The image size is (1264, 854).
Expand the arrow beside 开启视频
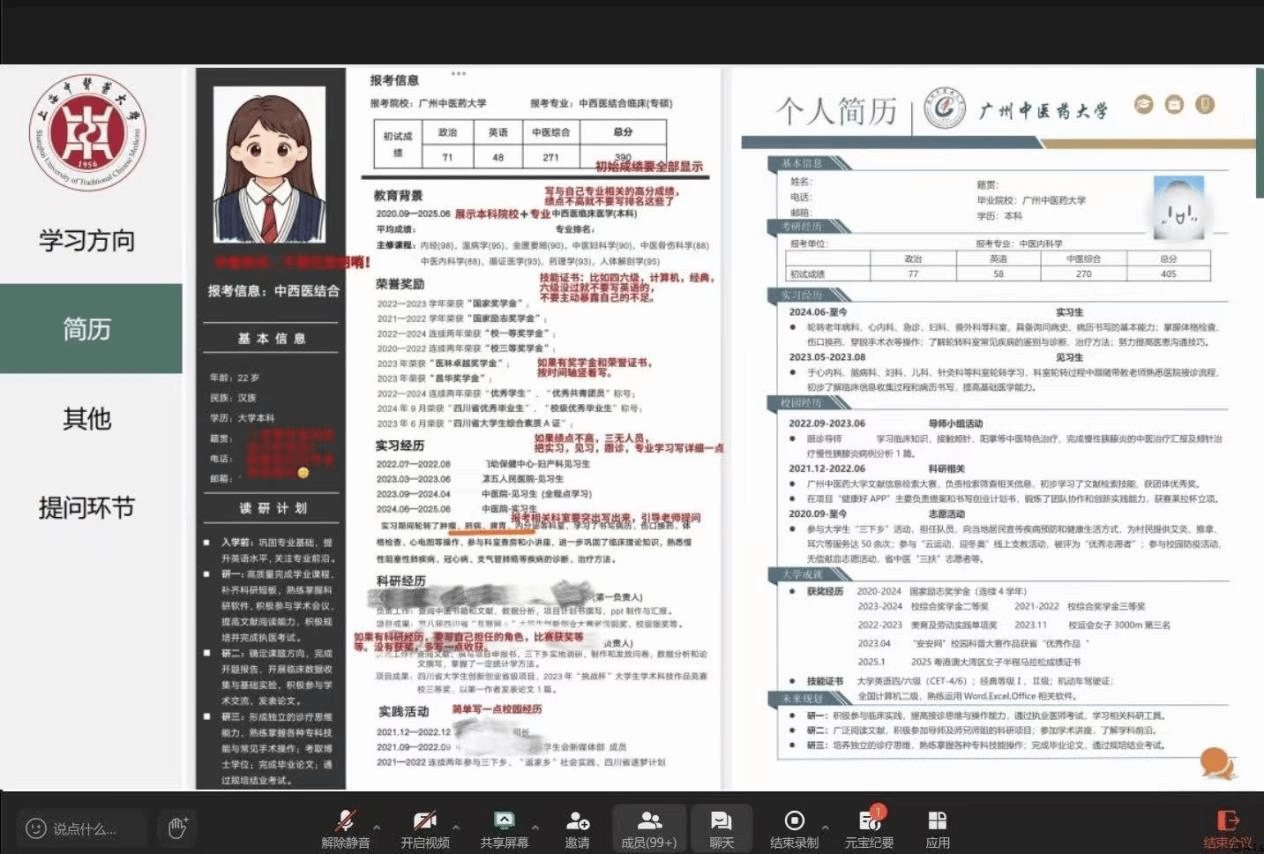click(456, 827)
